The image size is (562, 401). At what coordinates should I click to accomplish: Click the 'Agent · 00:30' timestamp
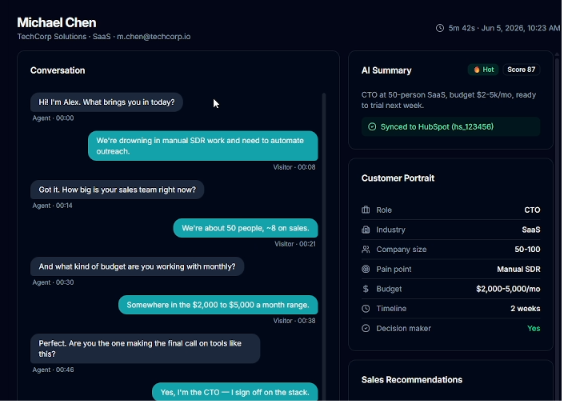pos(53,282)
